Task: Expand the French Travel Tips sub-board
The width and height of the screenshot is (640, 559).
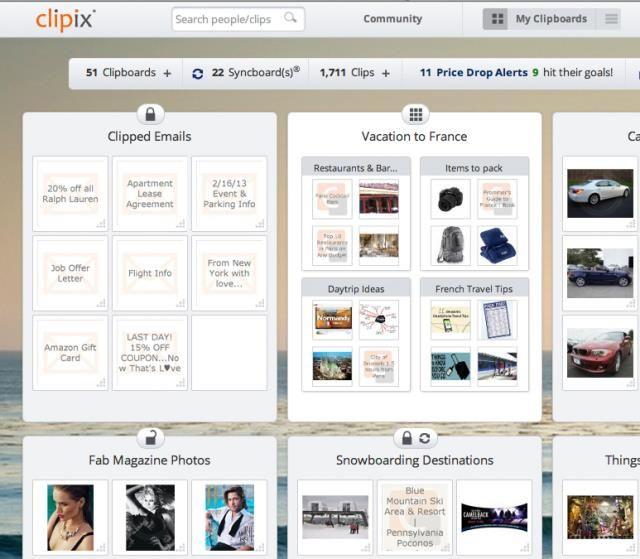Action: pyautogui.click(x=474, y=289)
